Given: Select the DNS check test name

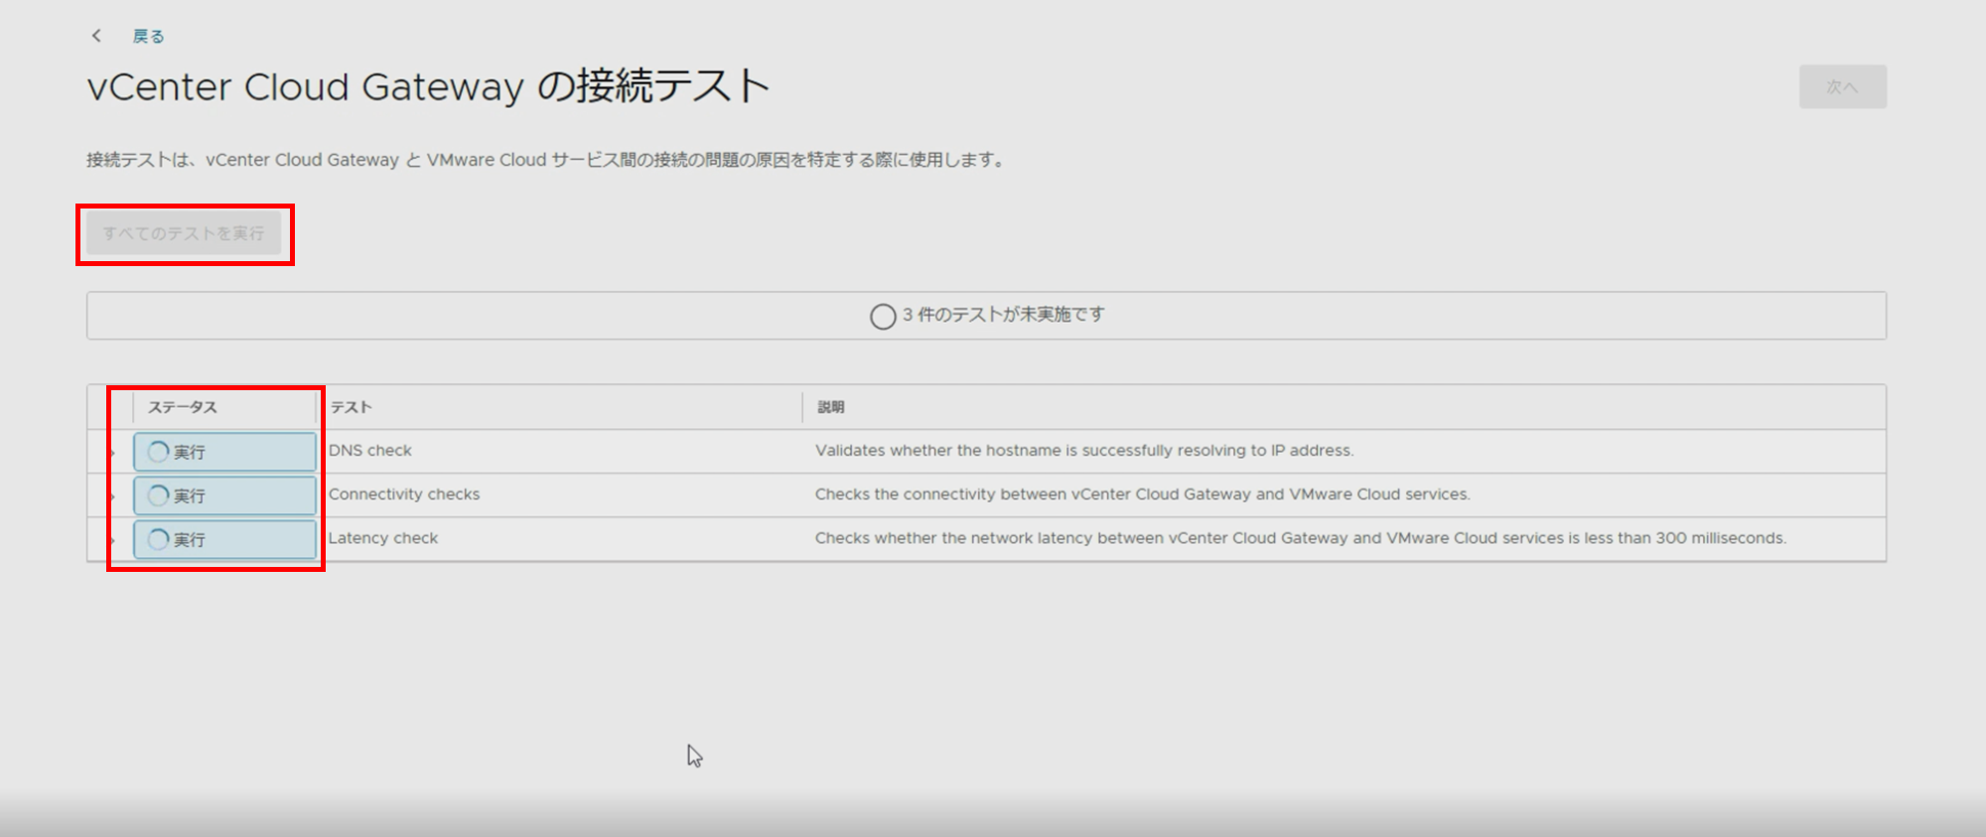Looking at the screenshot, I should tap(370, 450).
